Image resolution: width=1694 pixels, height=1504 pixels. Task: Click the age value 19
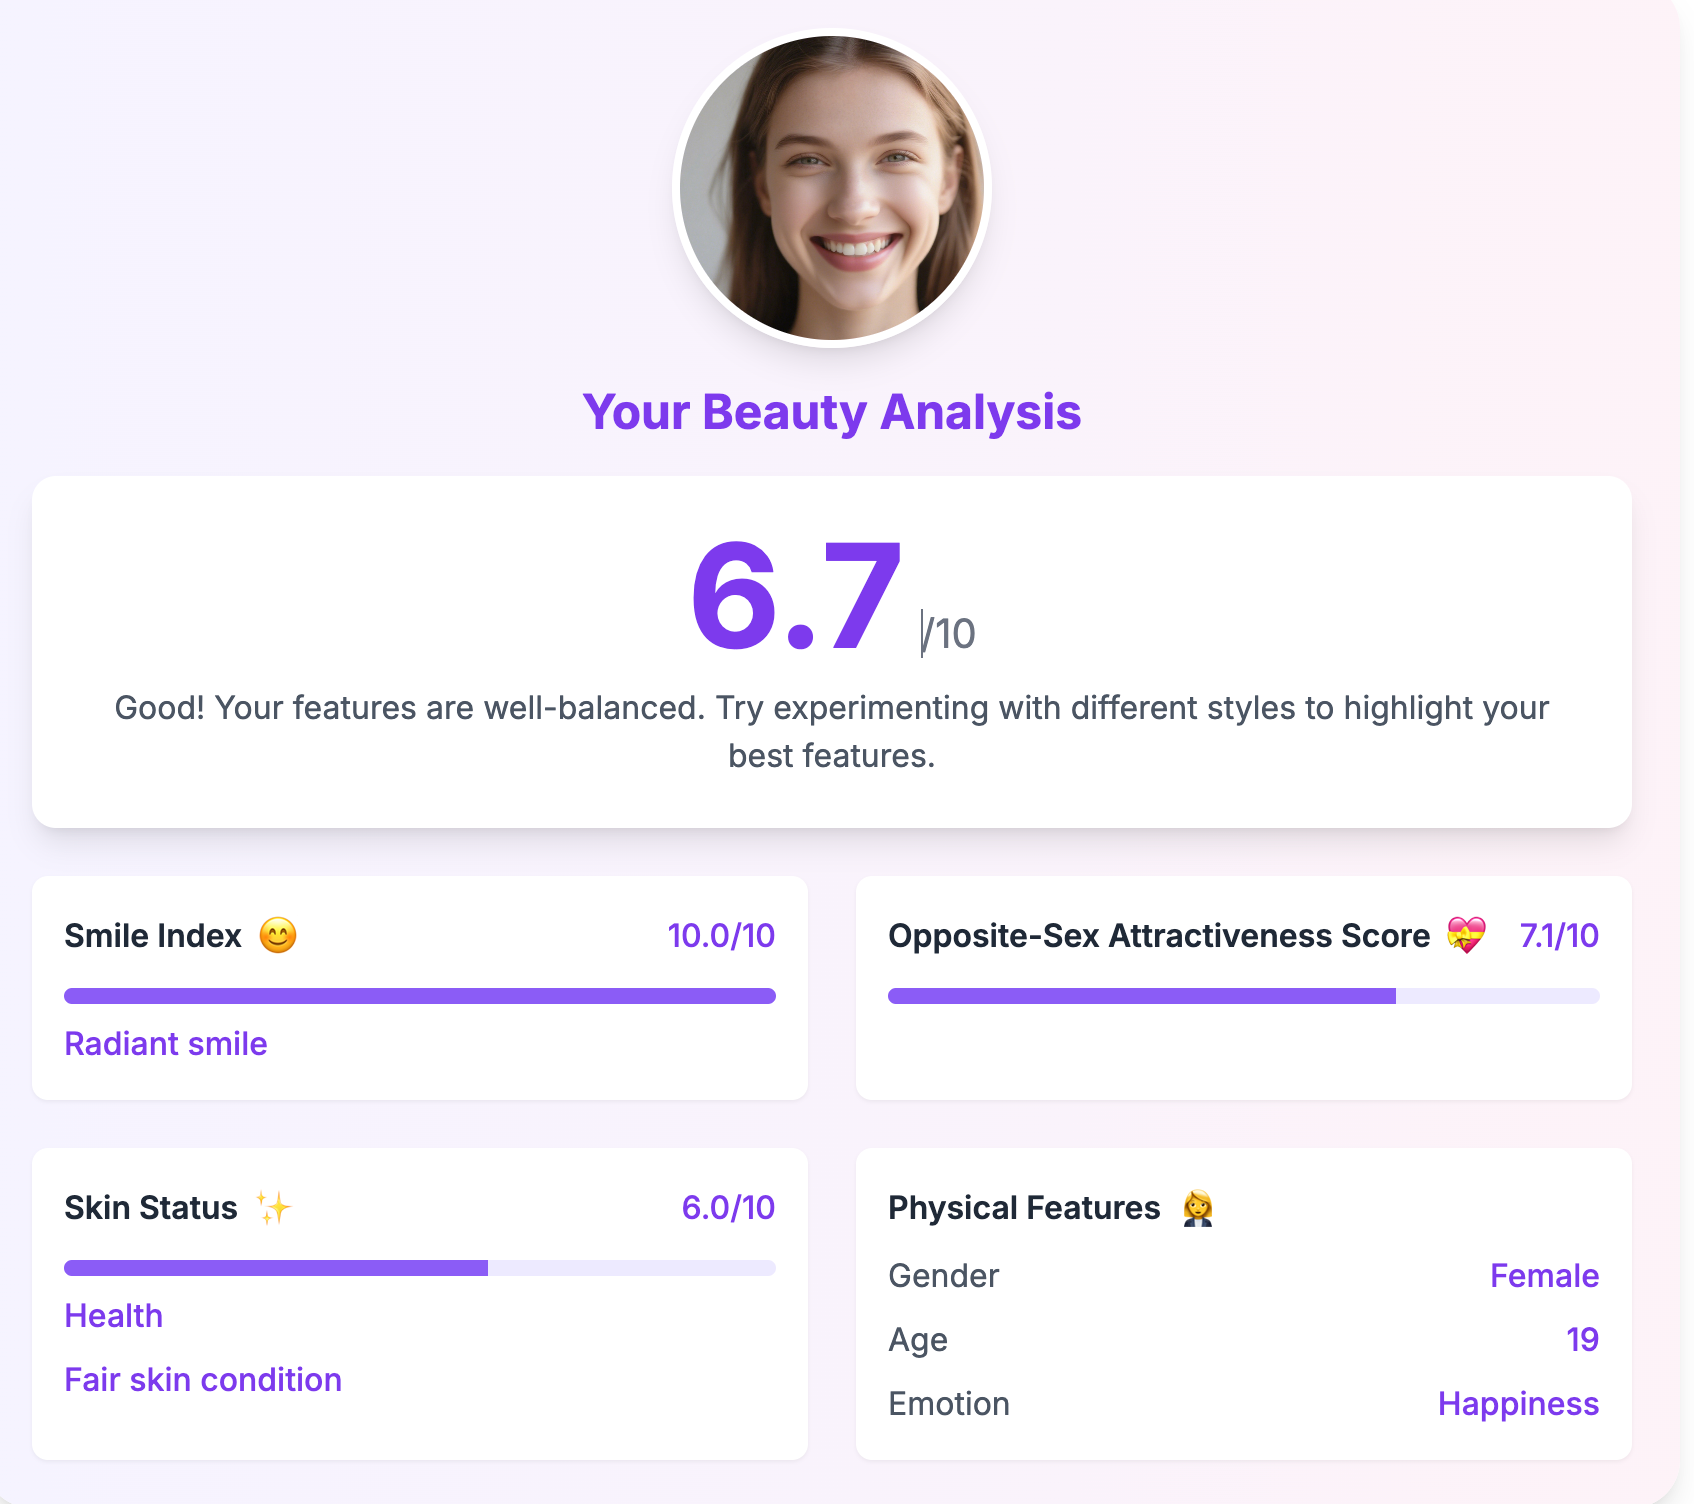coord(1581,1339)
